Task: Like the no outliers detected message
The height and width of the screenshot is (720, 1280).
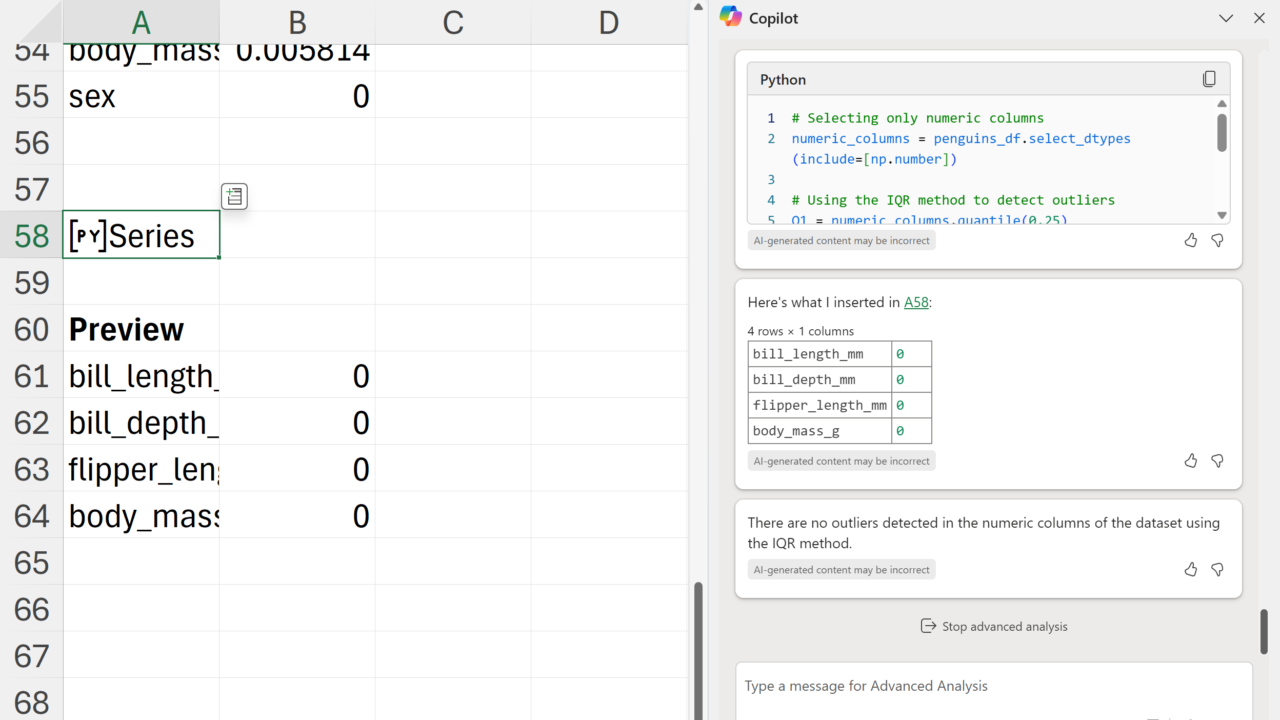Action: coord(1190,569)
